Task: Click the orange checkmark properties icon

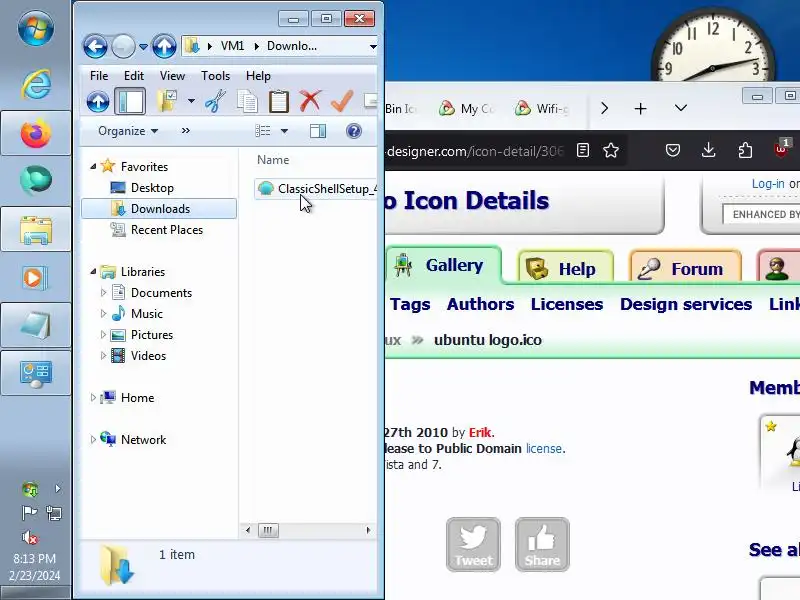Action: [342, 102]
